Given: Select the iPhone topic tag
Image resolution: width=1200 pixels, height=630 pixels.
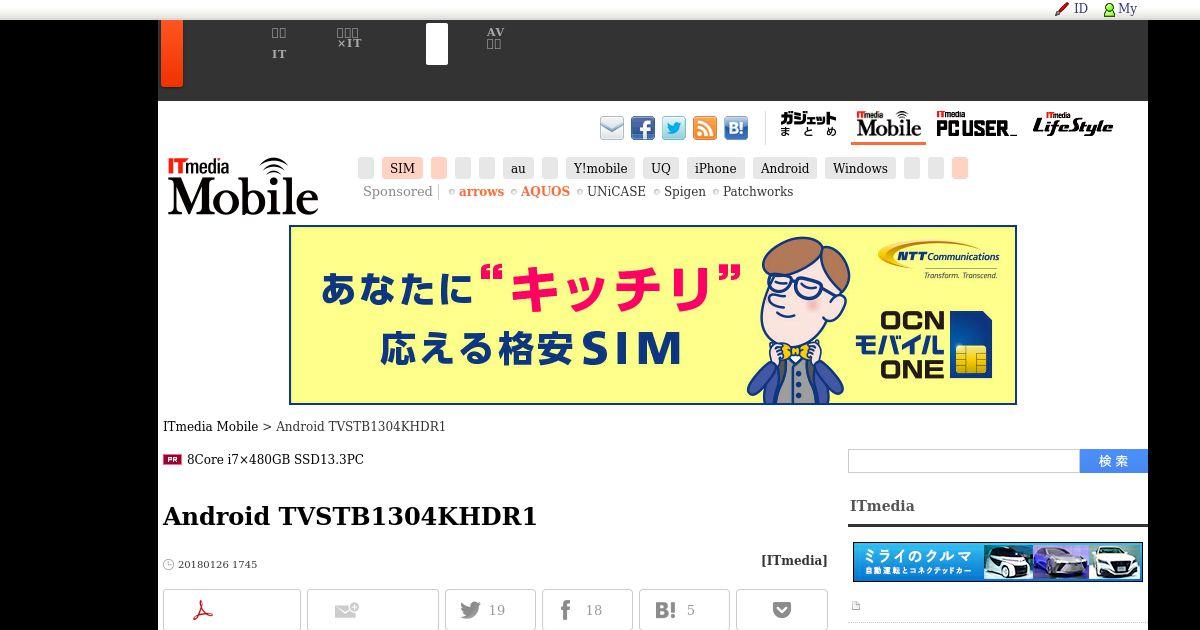Looking at the screenshot, I should 715,168.
